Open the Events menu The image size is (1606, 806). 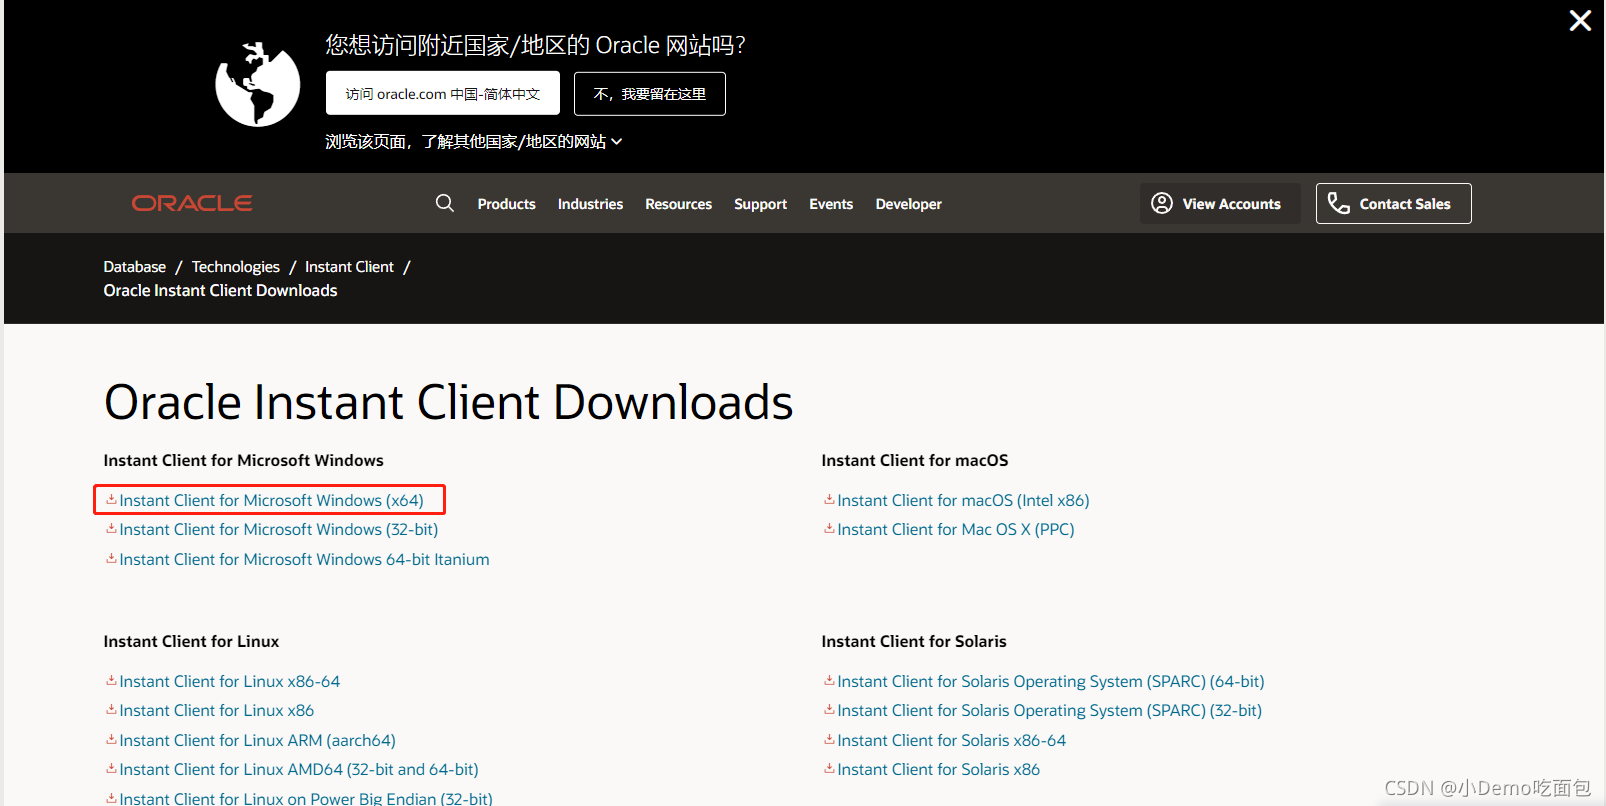(831, 204)
